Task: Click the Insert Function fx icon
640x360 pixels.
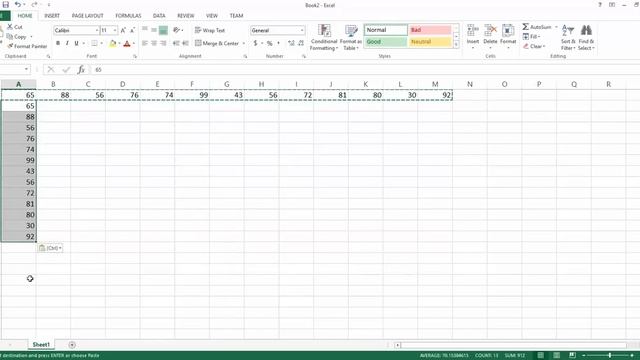Action: coord(81,70)
